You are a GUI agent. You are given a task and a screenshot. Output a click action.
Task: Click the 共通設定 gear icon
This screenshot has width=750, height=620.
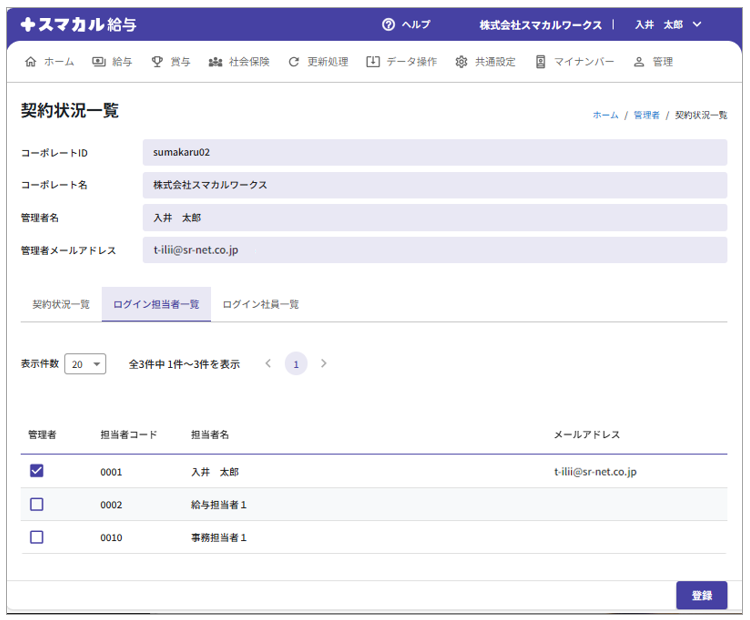point(461,62)
